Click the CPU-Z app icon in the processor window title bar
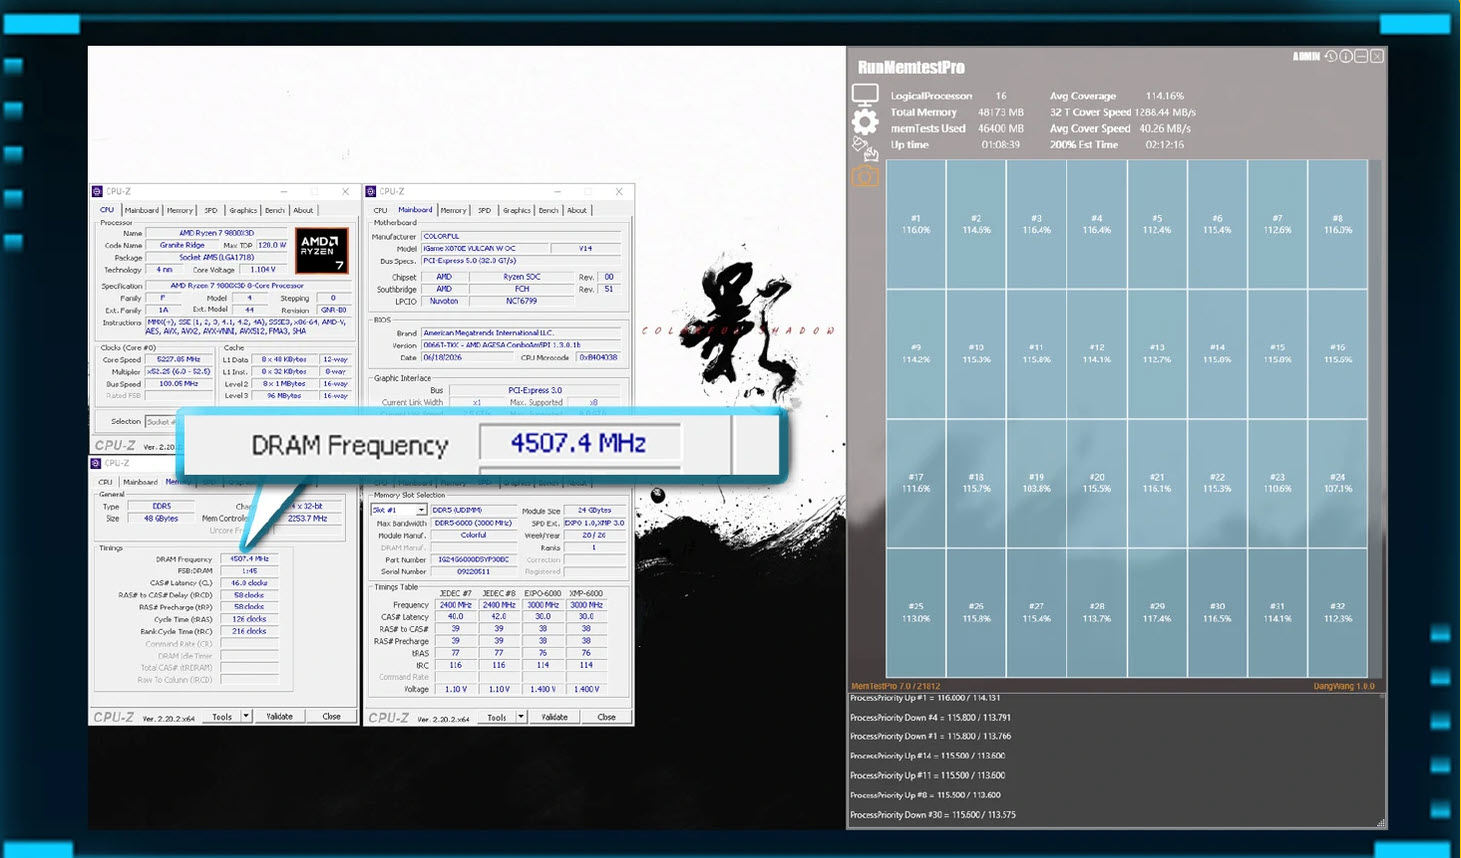 [x=97, y=191]
